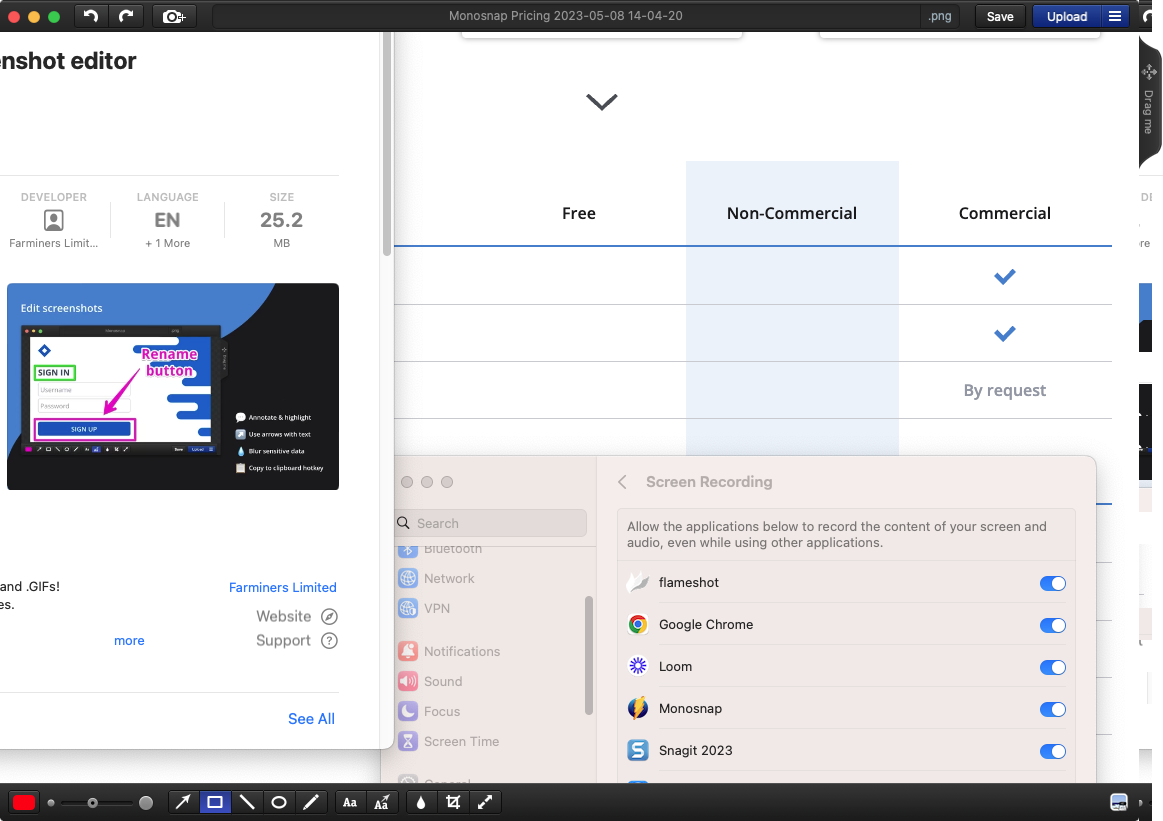
Task: Click the Google Chrome app icon
Action: (x=638, y=624)
